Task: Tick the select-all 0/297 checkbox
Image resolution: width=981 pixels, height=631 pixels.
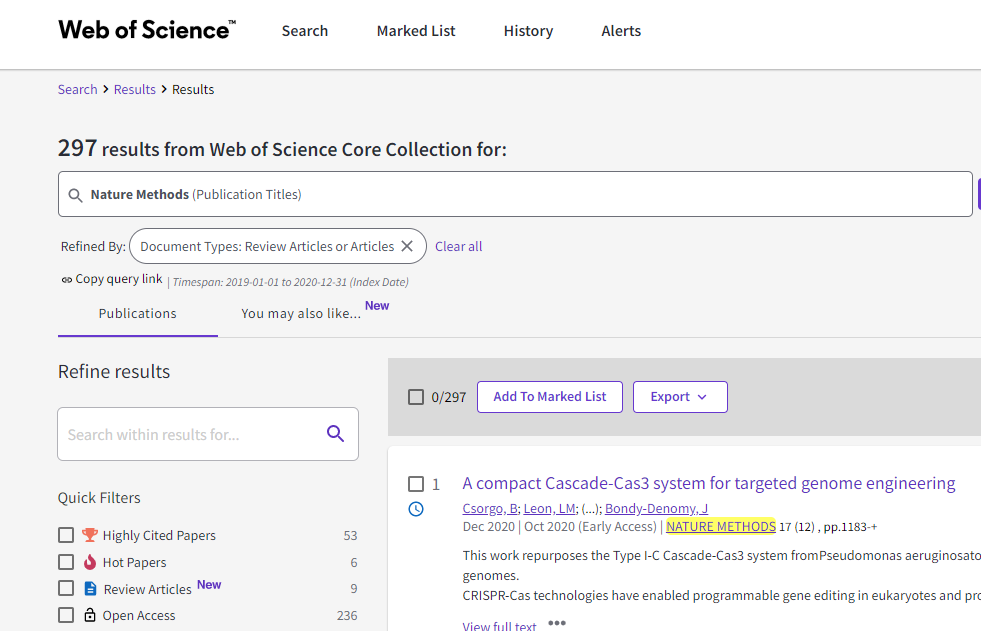Action: click(x=416, y=397)
